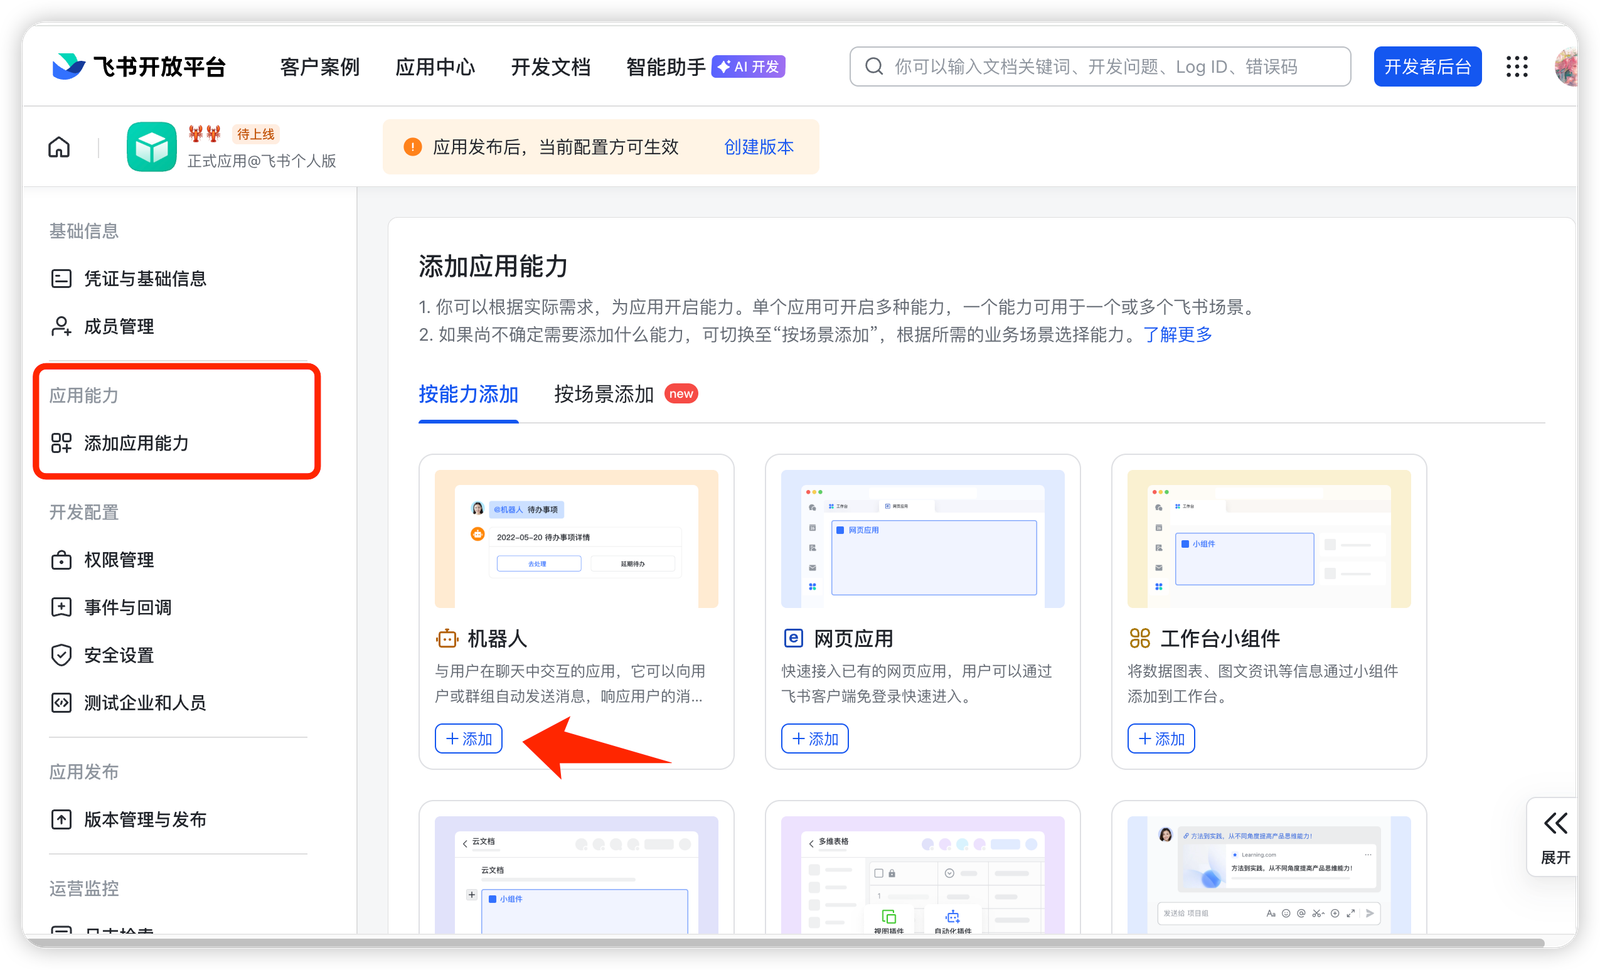This screenshot has width=1600, height=970.
Task: Open 客户案例 in top navigation
Action: [x=320, y=67]
